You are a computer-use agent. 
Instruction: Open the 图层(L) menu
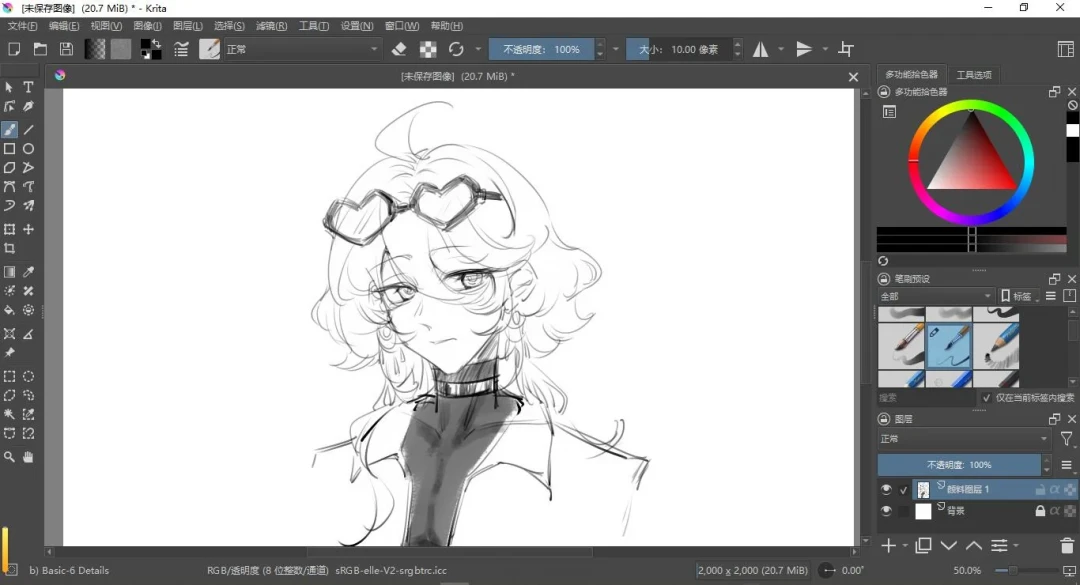click(x=187, y=25)
